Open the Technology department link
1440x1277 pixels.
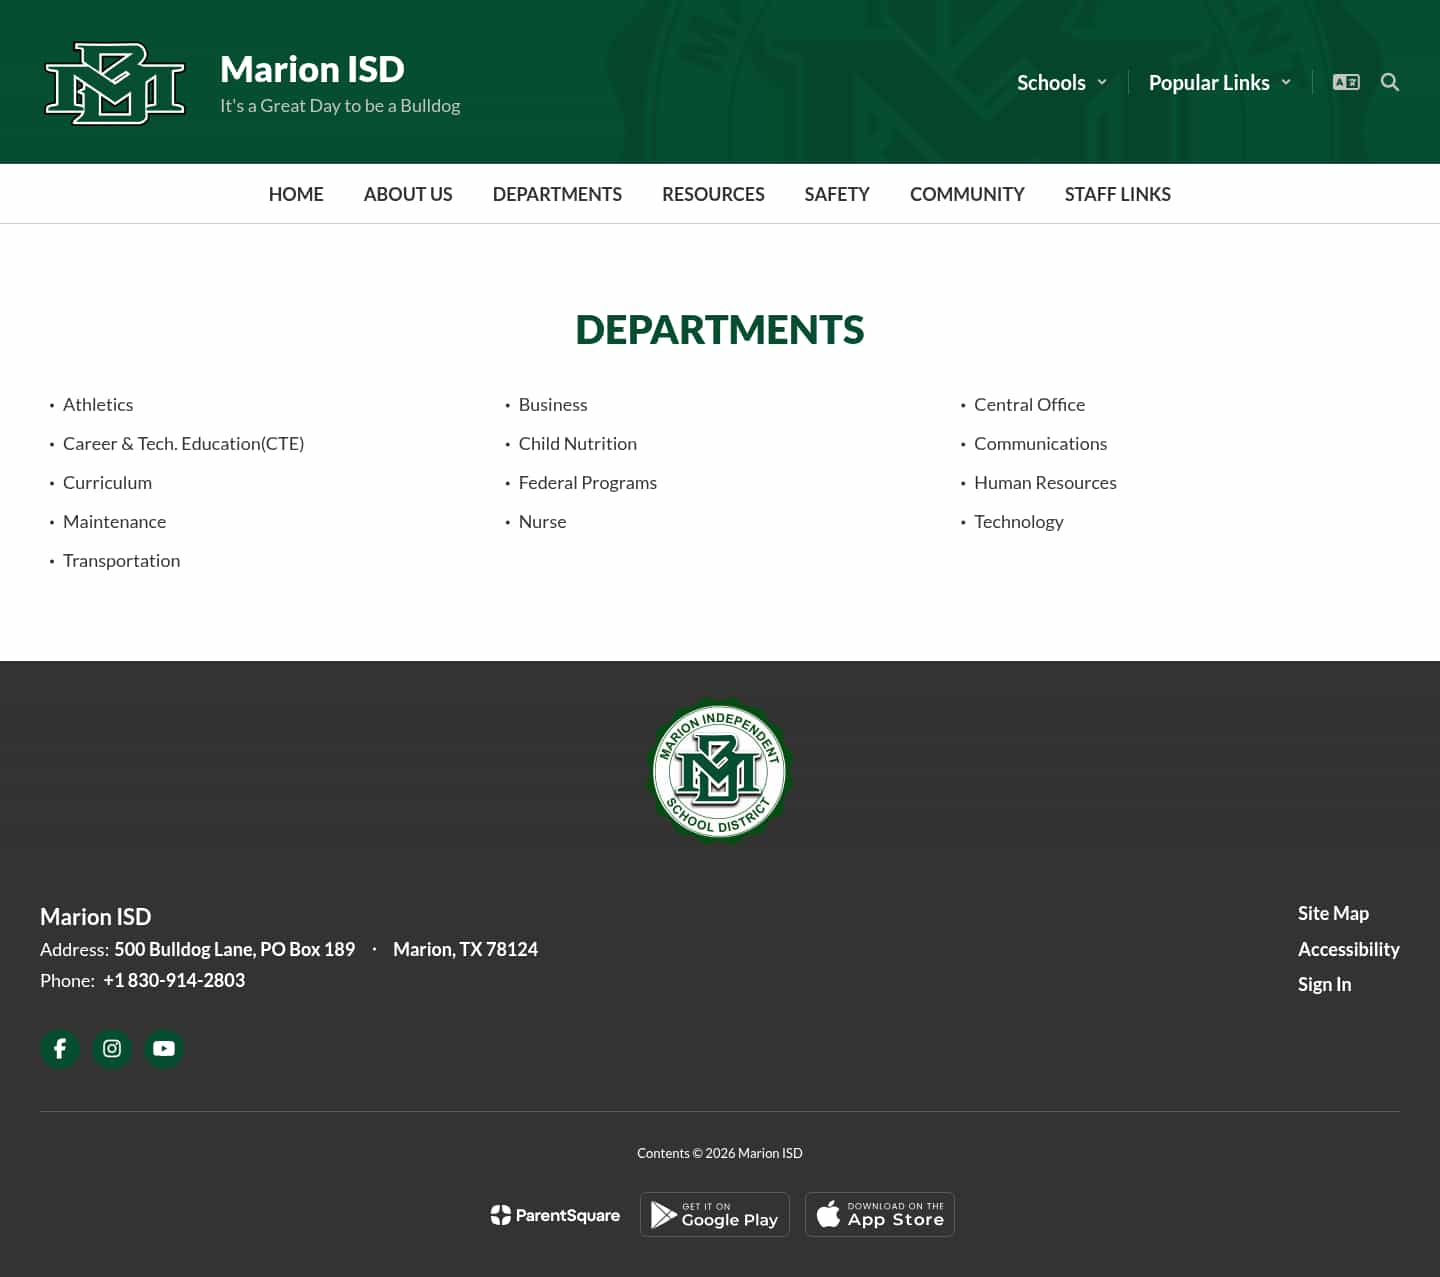coord(1019,521)
